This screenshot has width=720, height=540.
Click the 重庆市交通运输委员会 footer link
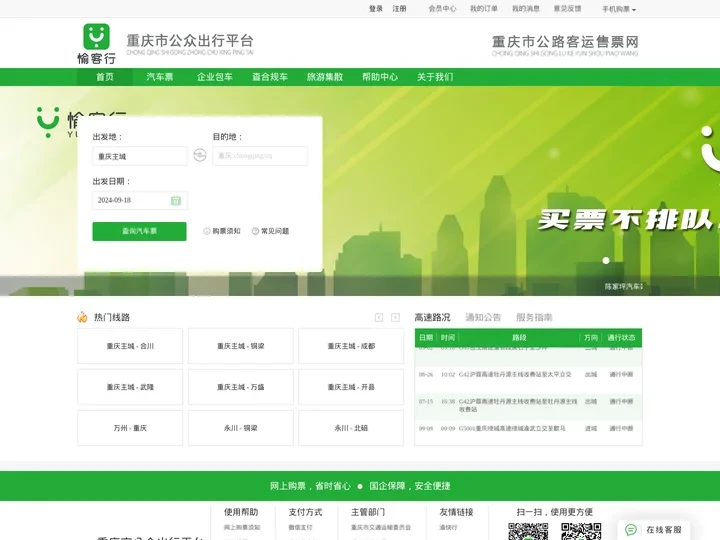tap(381, 528)
